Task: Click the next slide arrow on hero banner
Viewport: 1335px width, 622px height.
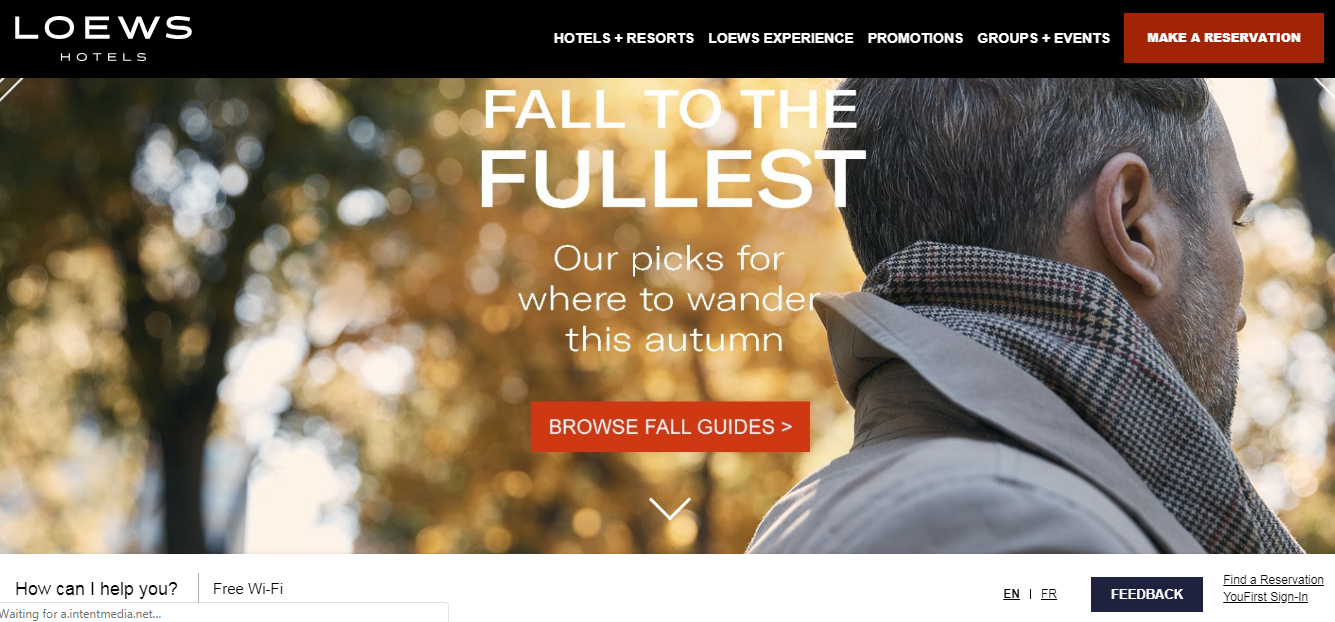Action: [x=1325, y=89]
